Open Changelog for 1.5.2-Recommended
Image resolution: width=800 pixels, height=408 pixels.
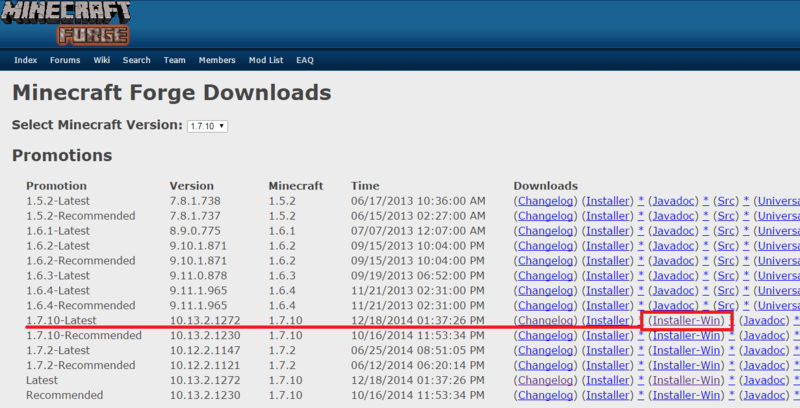click(x=545, y=216)
